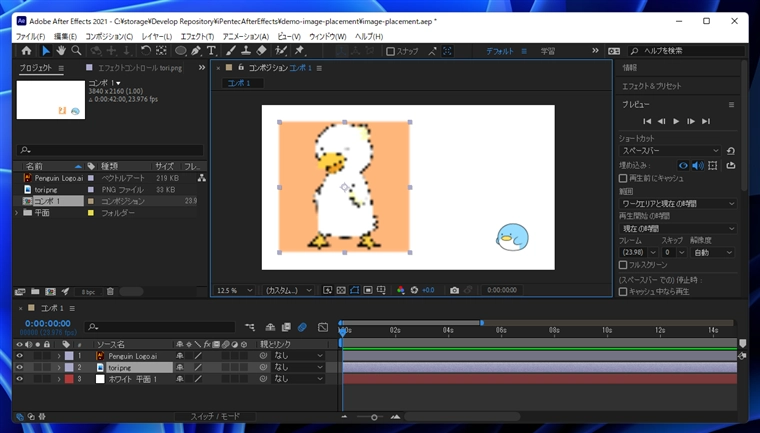Open the Spacebar shortcut dropdown

(670, 151)
